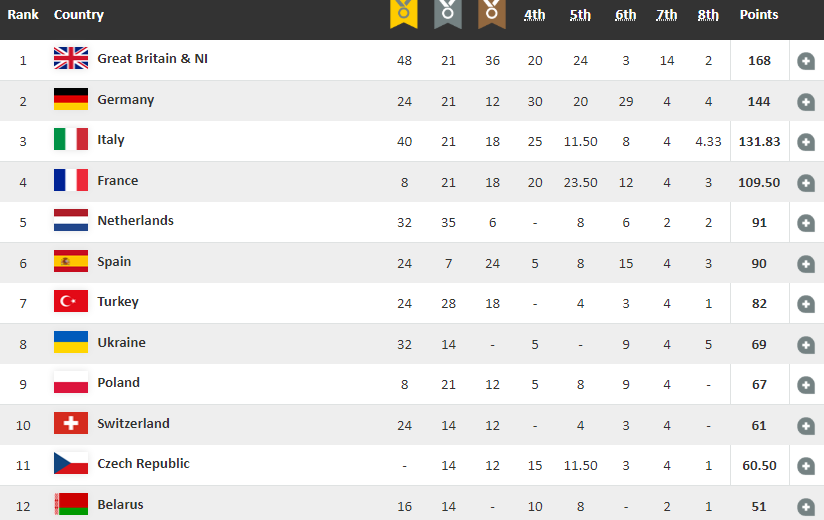Sort by the 4th place column
This screenshot has width=824, height=520.
tap(535, 15)
